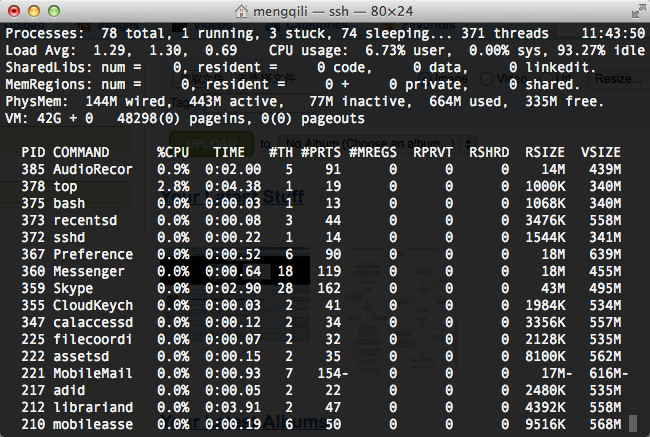Click the 48298(0) pageins value
Image resolution: width=650 pixels, height=437 pixels.
(x=184, y=119)
